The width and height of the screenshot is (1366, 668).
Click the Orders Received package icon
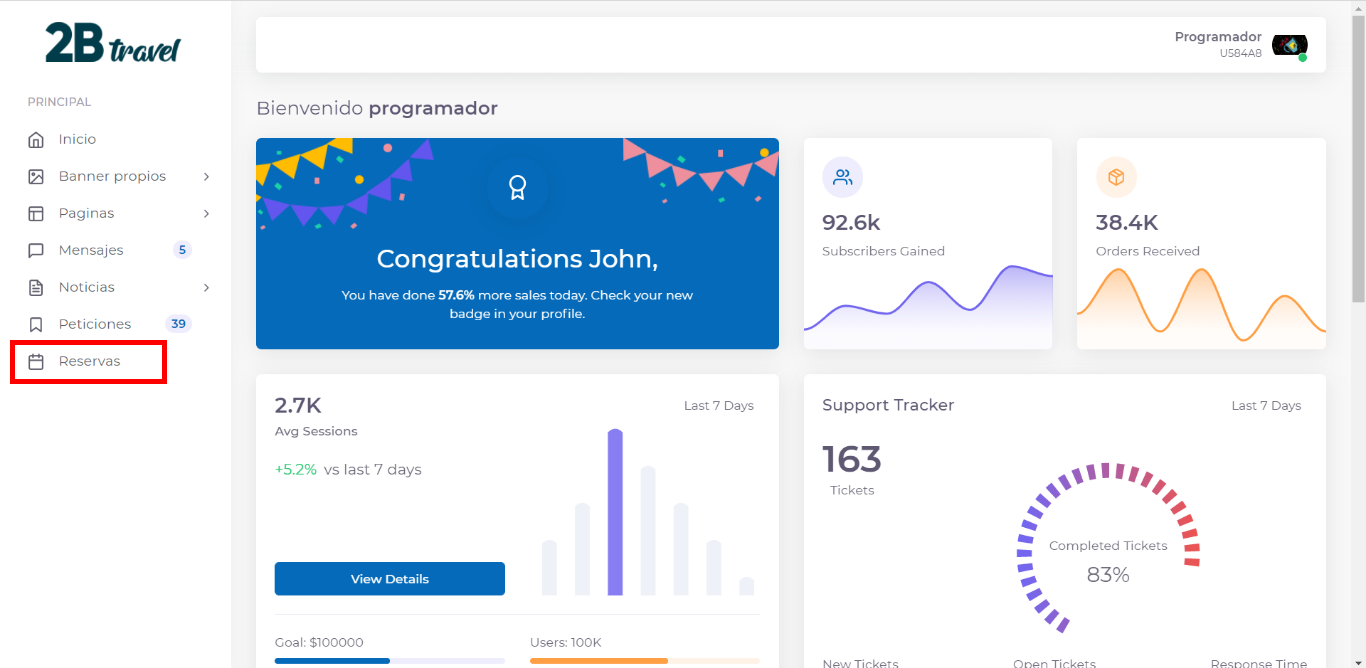(x=1116, y=178)
